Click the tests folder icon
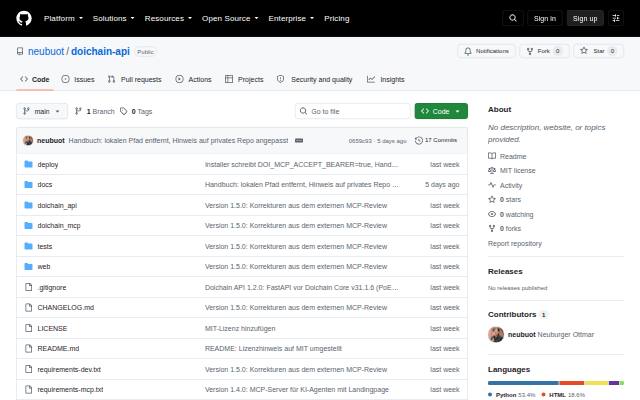Screen dimensions: 640x400 click(x=28, y=246)
